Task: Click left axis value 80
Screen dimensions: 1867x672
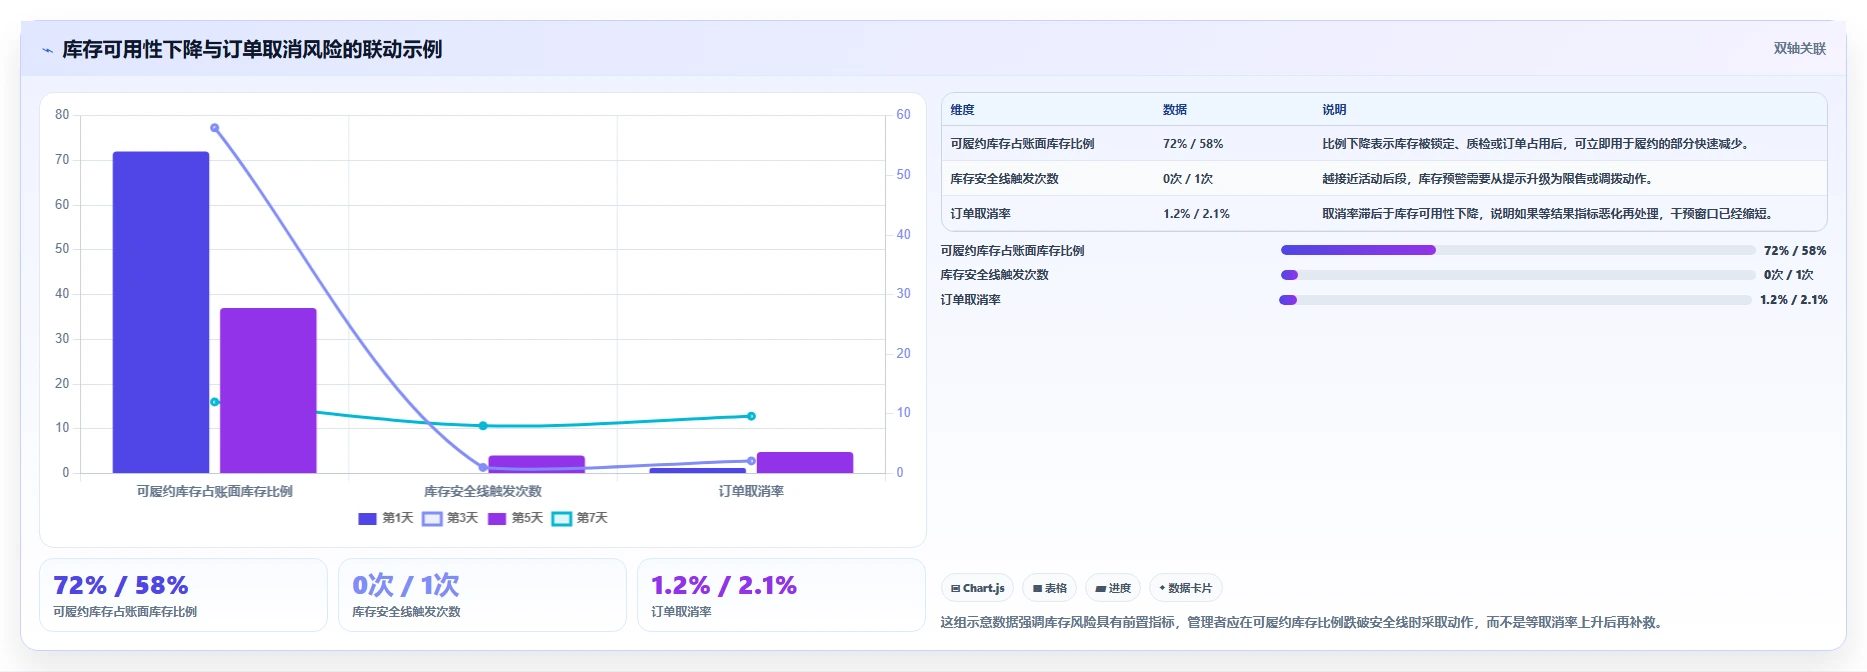Action: 62,115
